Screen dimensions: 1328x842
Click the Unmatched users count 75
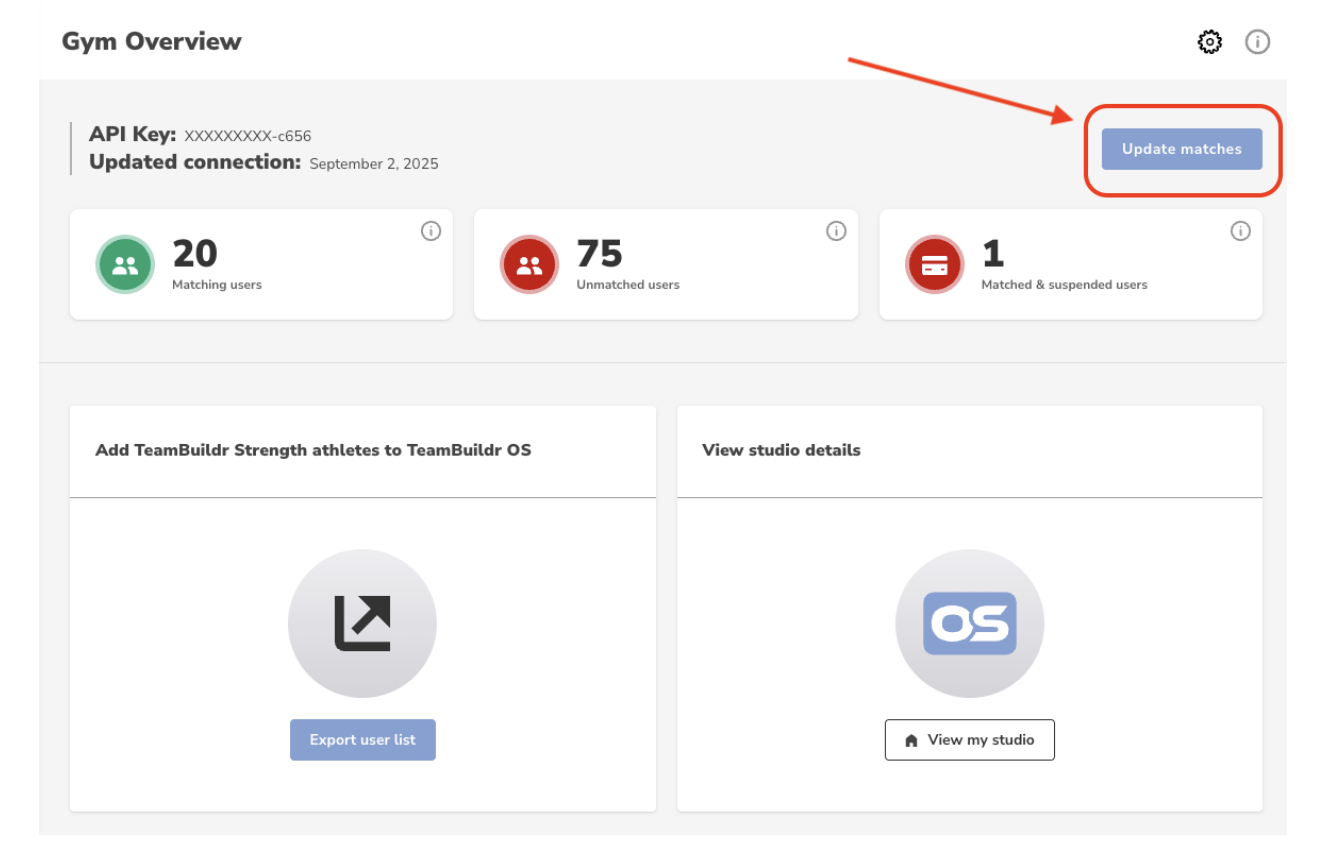tap(600, 254)
